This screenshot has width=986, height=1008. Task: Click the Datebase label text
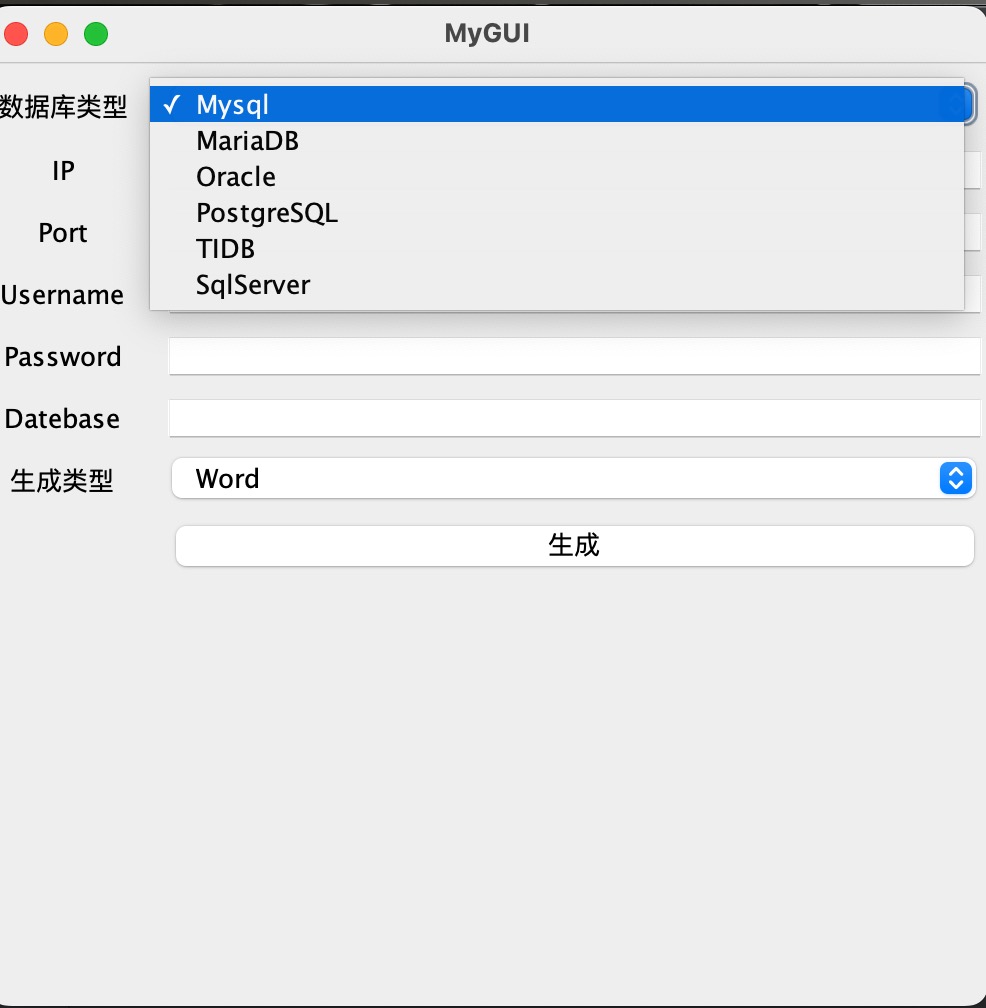coord(62,418)
